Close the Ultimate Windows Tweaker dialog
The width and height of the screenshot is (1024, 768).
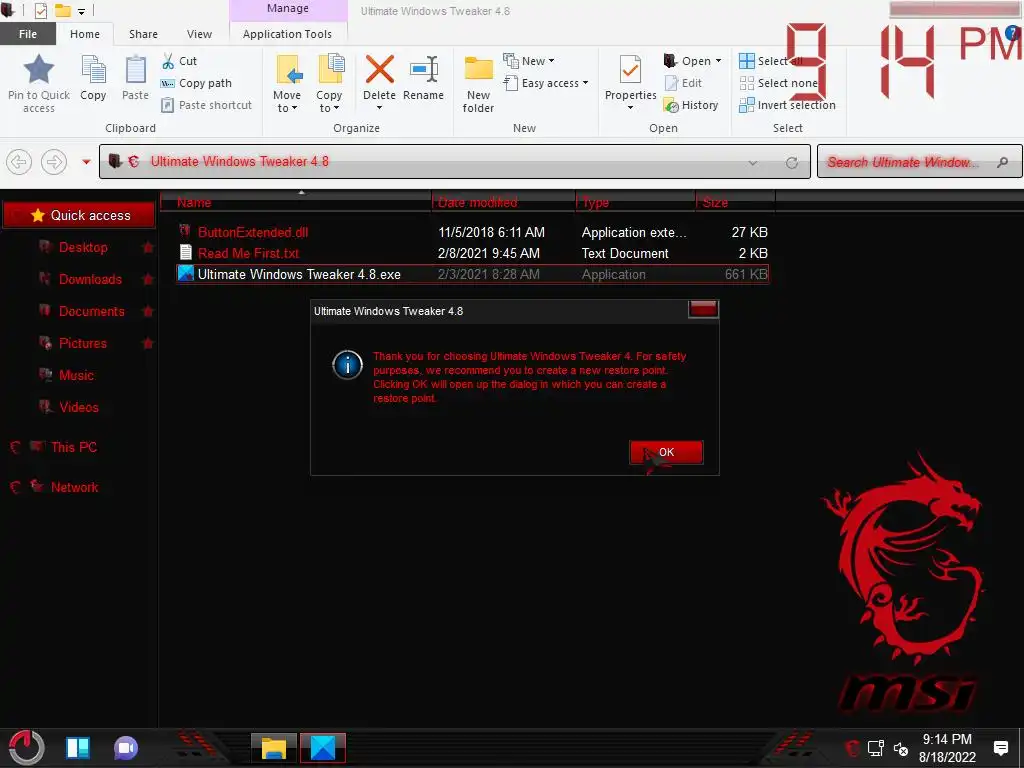point(703,310)
